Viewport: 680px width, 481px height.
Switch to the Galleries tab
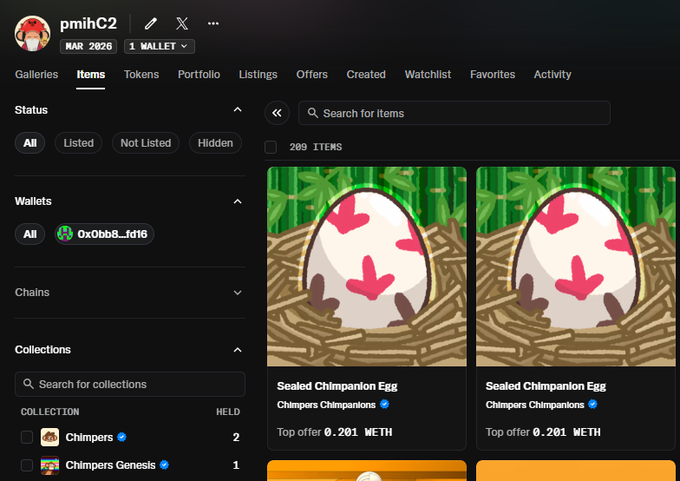point(36,75)
